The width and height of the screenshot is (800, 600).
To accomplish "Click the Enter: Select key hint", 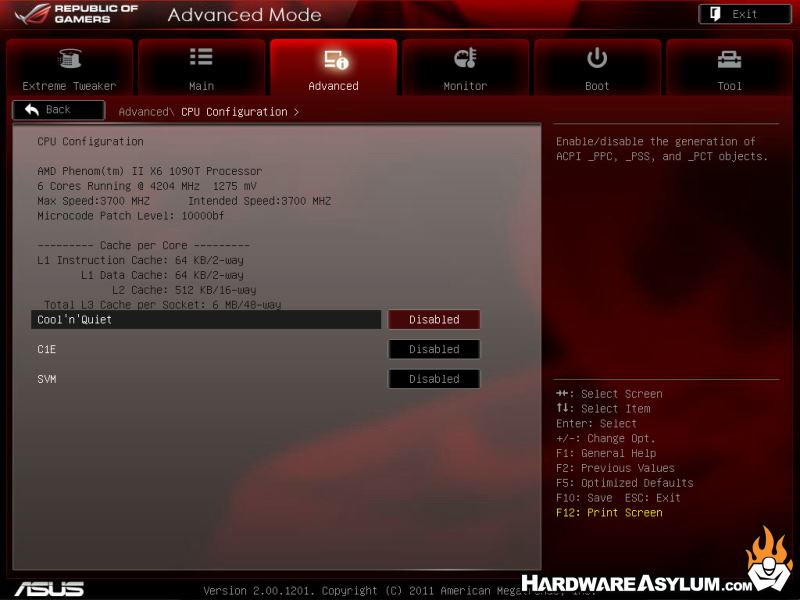I will 596,423.
